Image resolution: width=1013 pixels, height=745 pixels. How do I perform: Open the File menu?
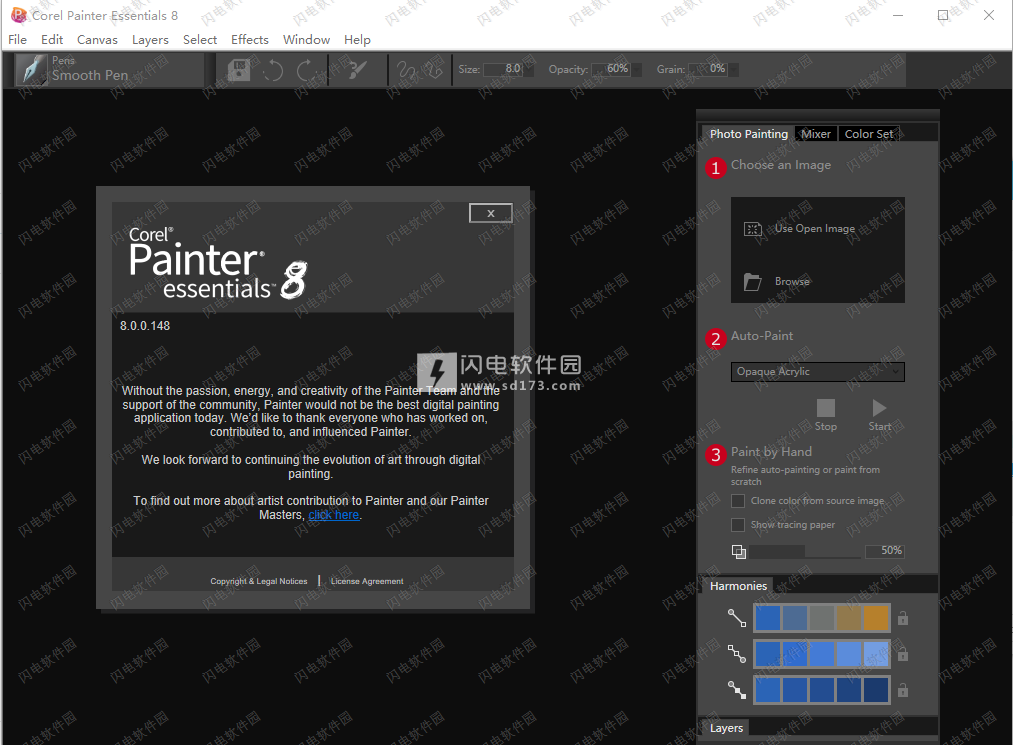(x=17, y=40)
